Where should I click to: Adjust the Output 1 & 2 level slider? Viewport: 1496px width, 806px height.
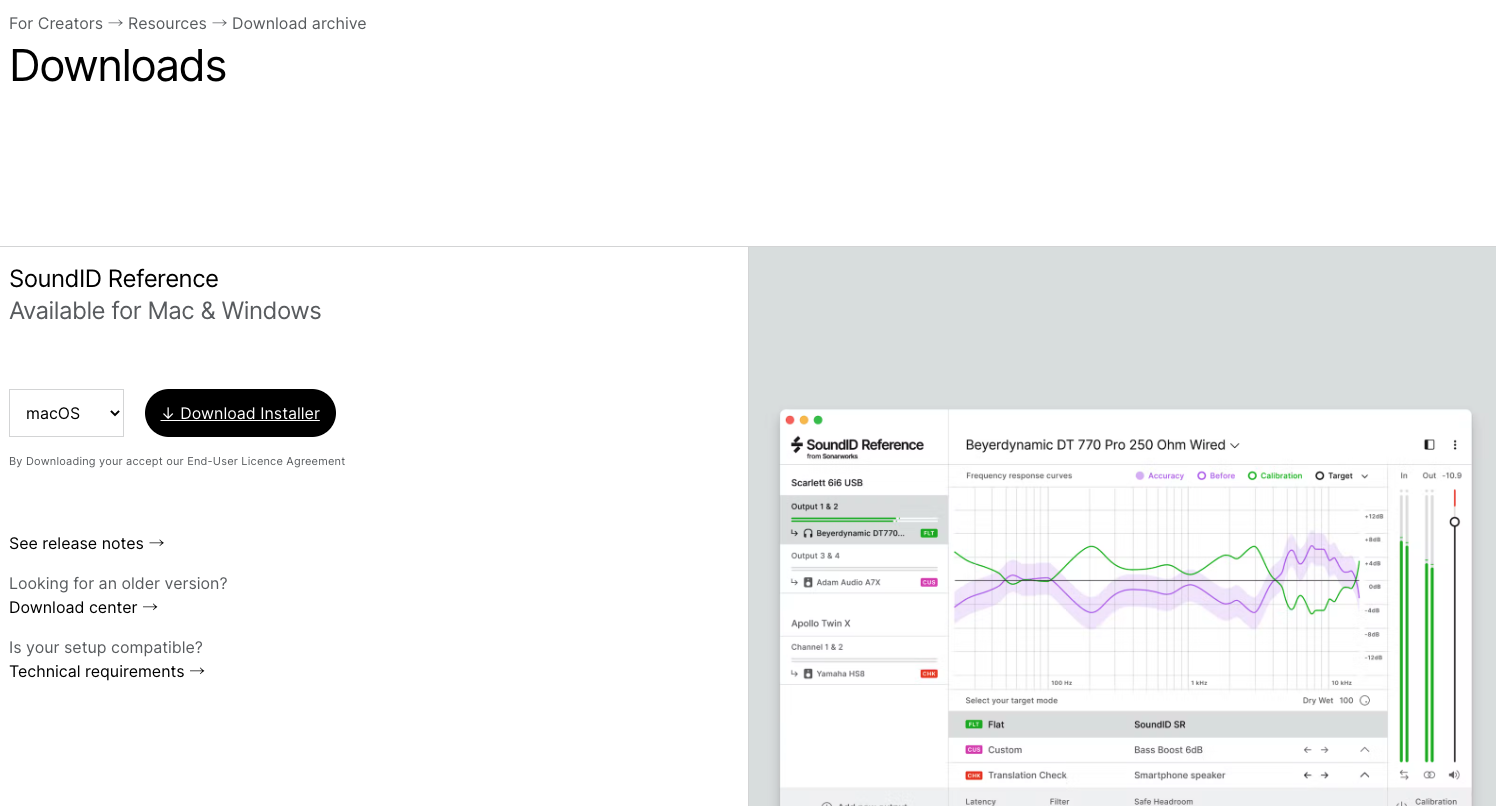coord(864,519)
